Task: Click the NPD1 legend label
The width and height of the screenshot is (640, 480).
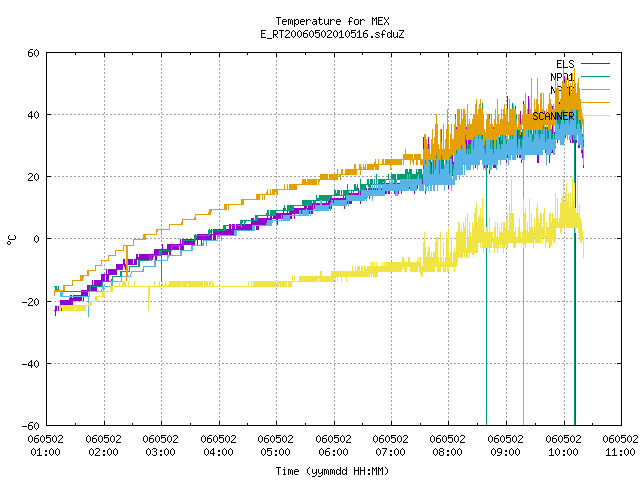Action: 562,77
